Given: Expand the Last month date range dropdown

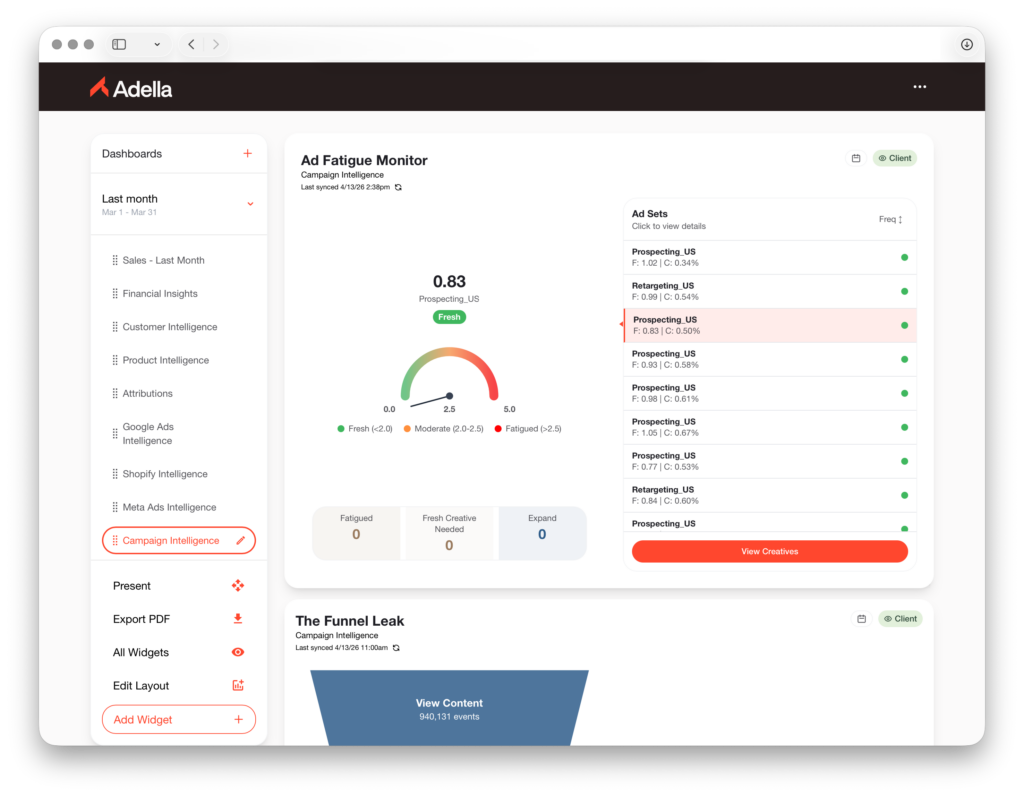Looking at the screenshot, I should (x=250, y=204).
